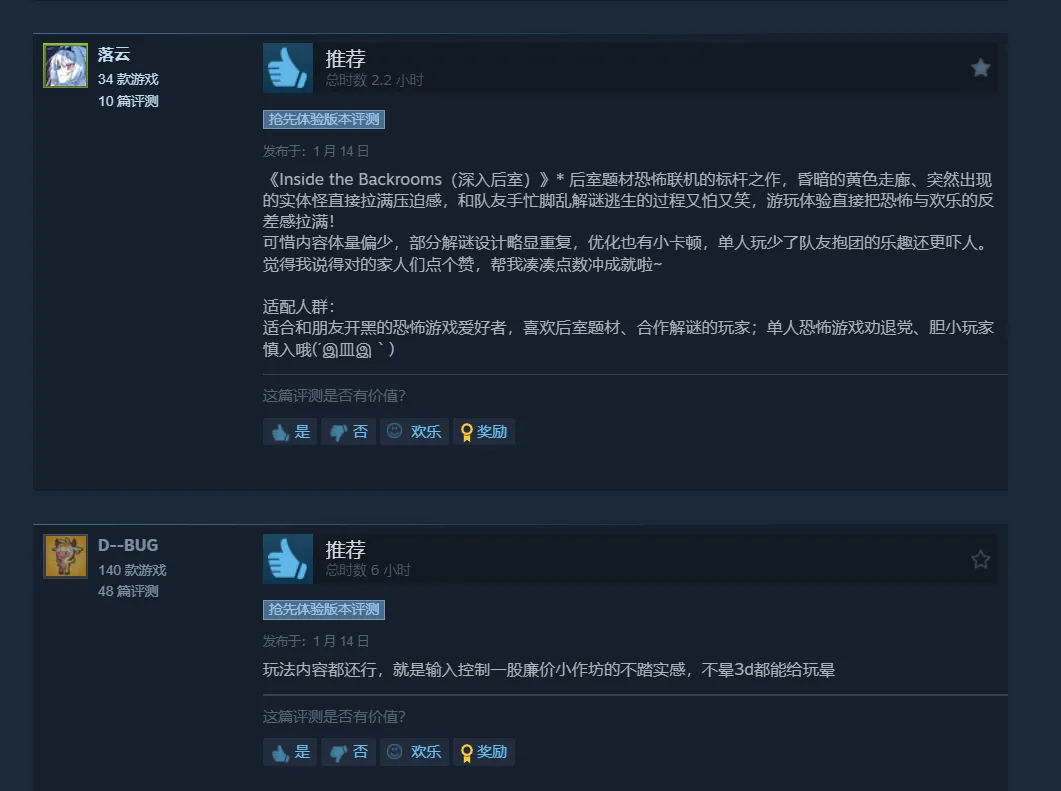Mark D--BUG's review as 欢乐 (funny)
The image size is (1061, 791).
[414, 752]
